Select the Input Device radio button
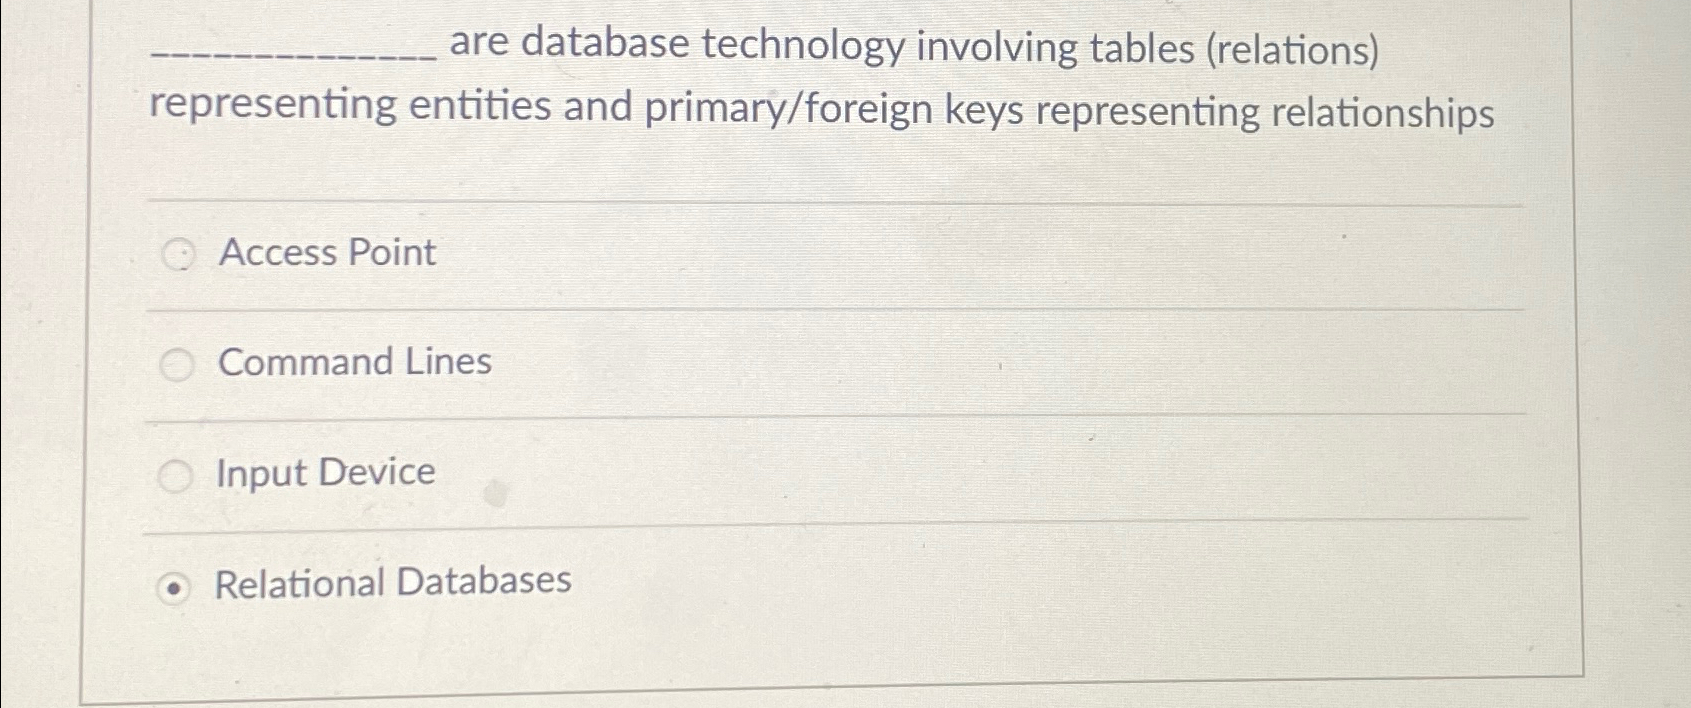This screenshot has width=1691, height=708. pos(178,475)
